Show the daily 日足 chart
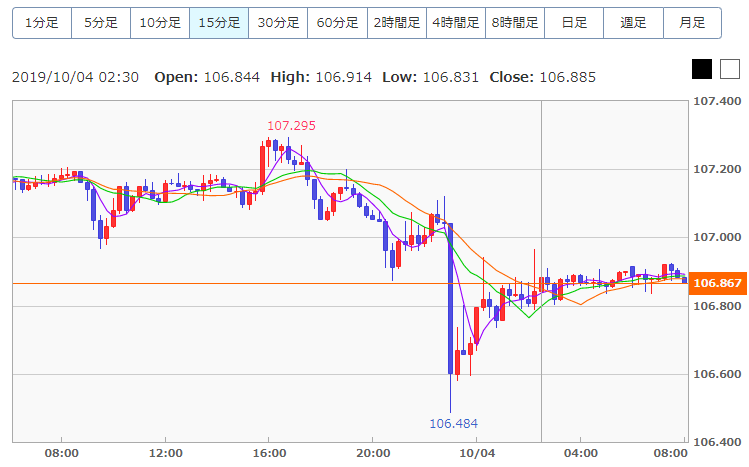This screenshot has width=749, height=467. click(574, 22)
